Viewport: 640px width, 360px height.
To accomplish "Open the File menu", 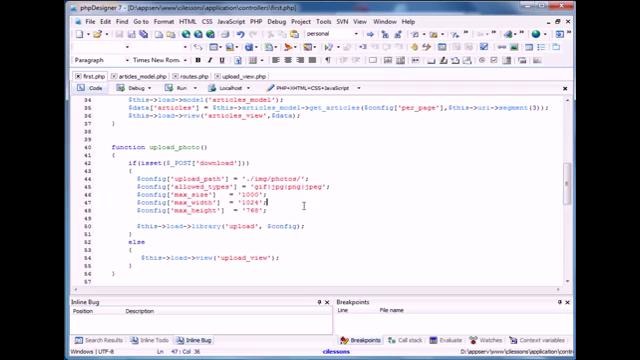I will pyautogui.click(x=90, y=22).
